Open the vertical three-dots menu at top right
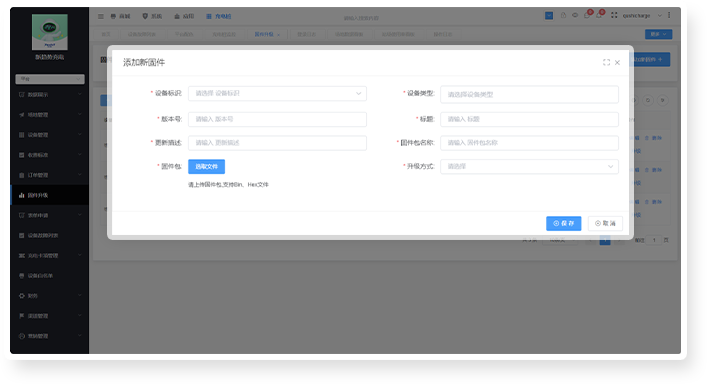Screen dimensions: 708x384 click(x=669, y=15)
